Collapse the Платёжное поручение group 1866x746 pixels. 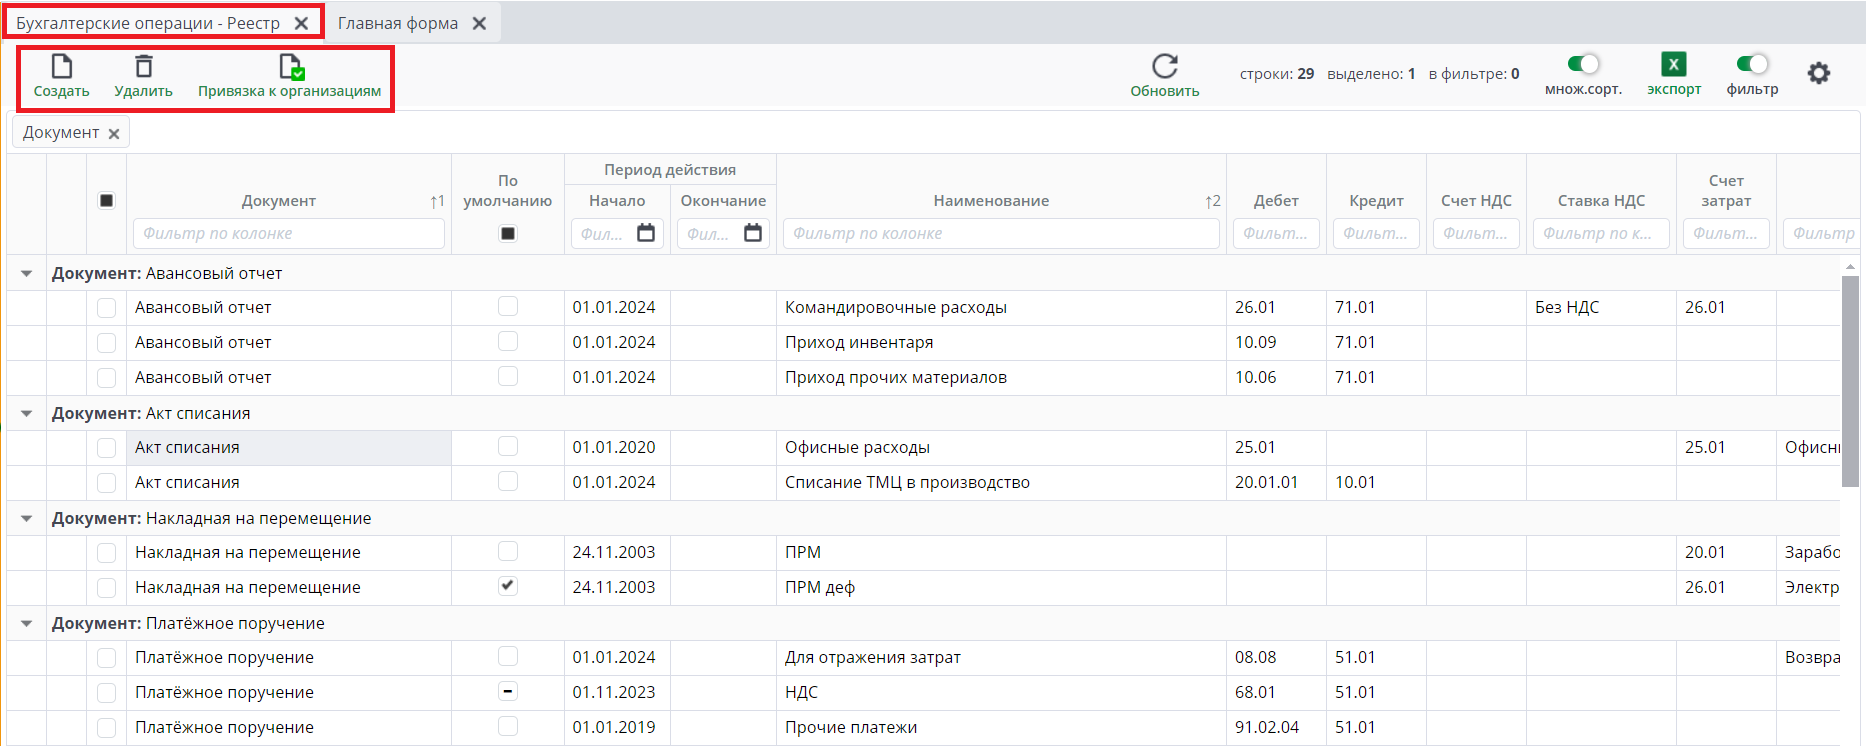coord(27,624)
